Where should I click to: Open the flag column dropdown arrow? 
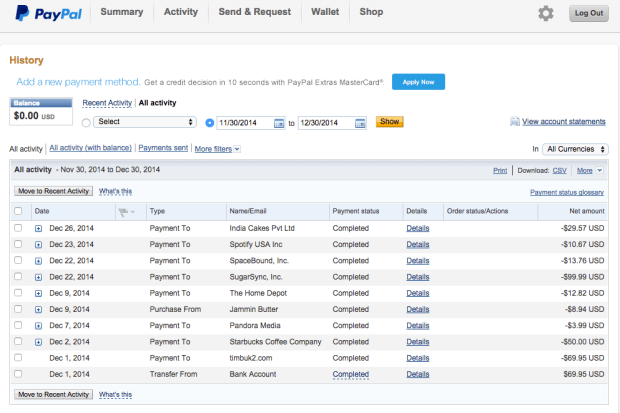(x=132, y=212)
